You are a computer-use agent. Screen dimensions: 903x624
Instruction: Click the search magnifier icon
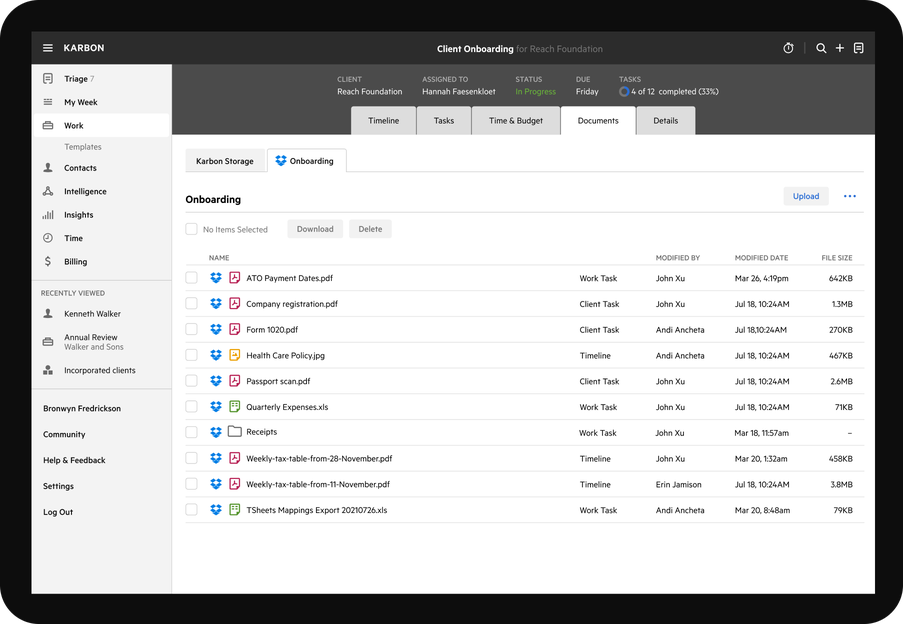point(820,47)
